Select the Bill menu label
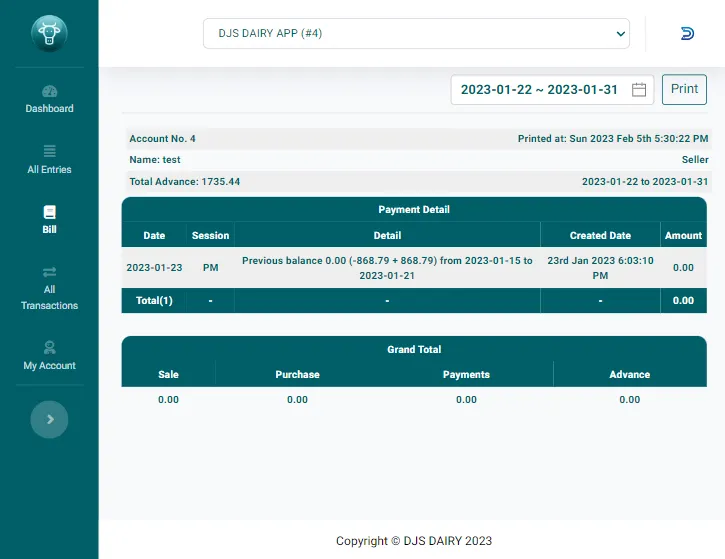The image size is (725, 559). 49,229
